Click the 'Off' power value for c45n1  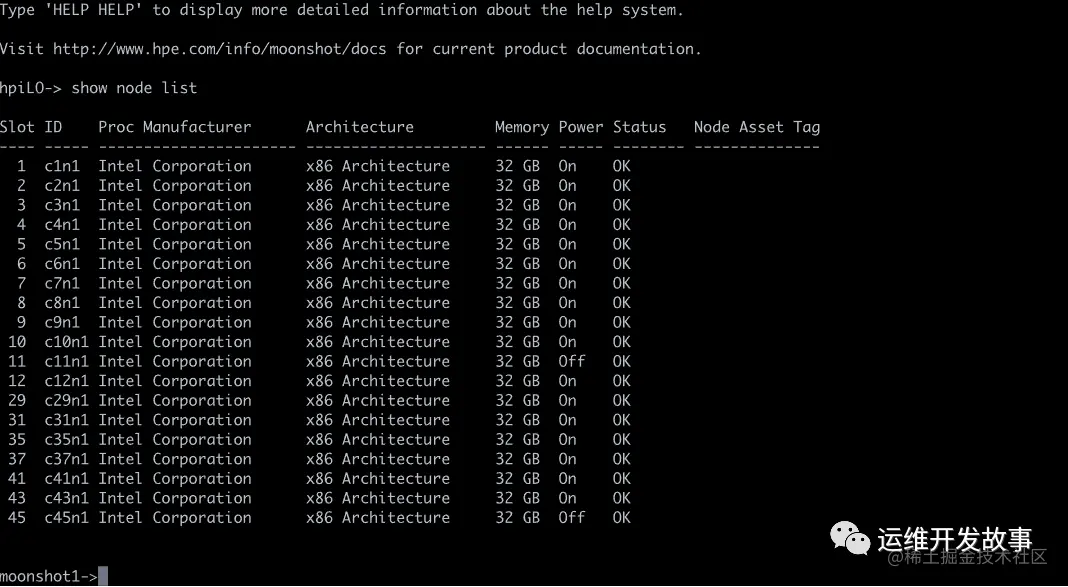[x=571, y=518]
